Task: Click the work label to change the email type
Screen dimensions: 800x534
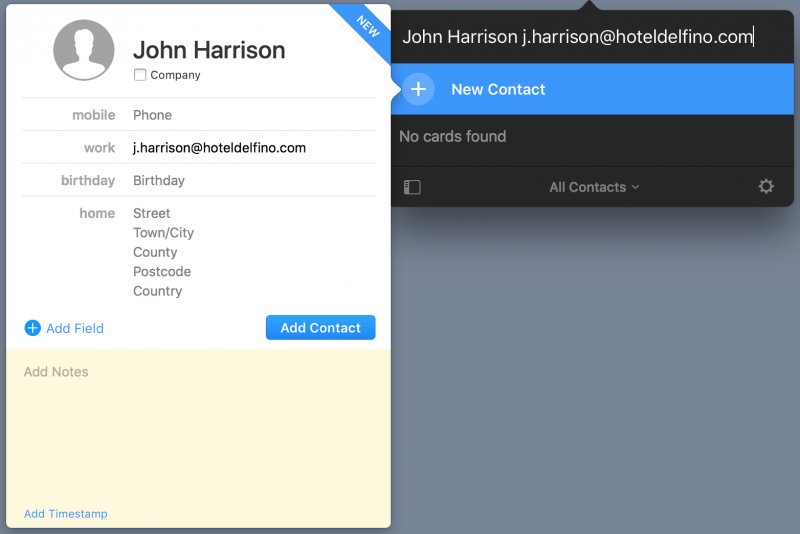Action: coord(100,148)
